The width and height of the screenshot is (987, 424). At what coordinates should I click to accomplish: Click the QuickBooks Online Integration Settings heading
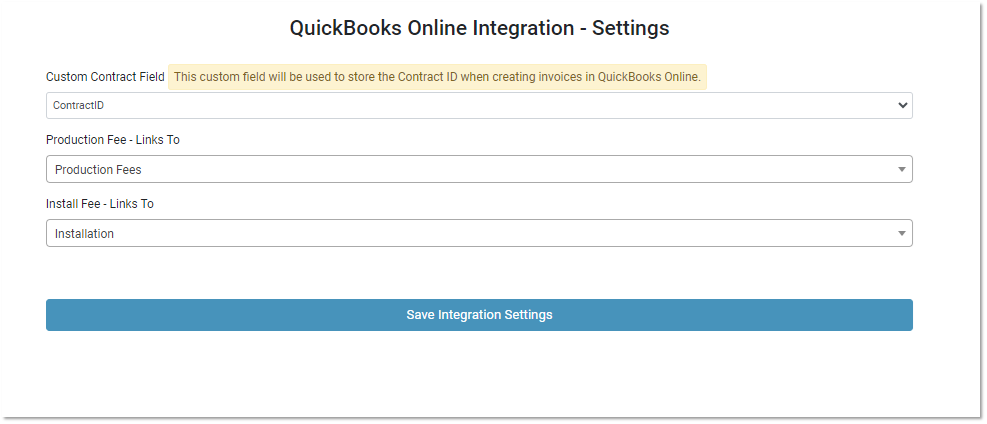[479, 28]
